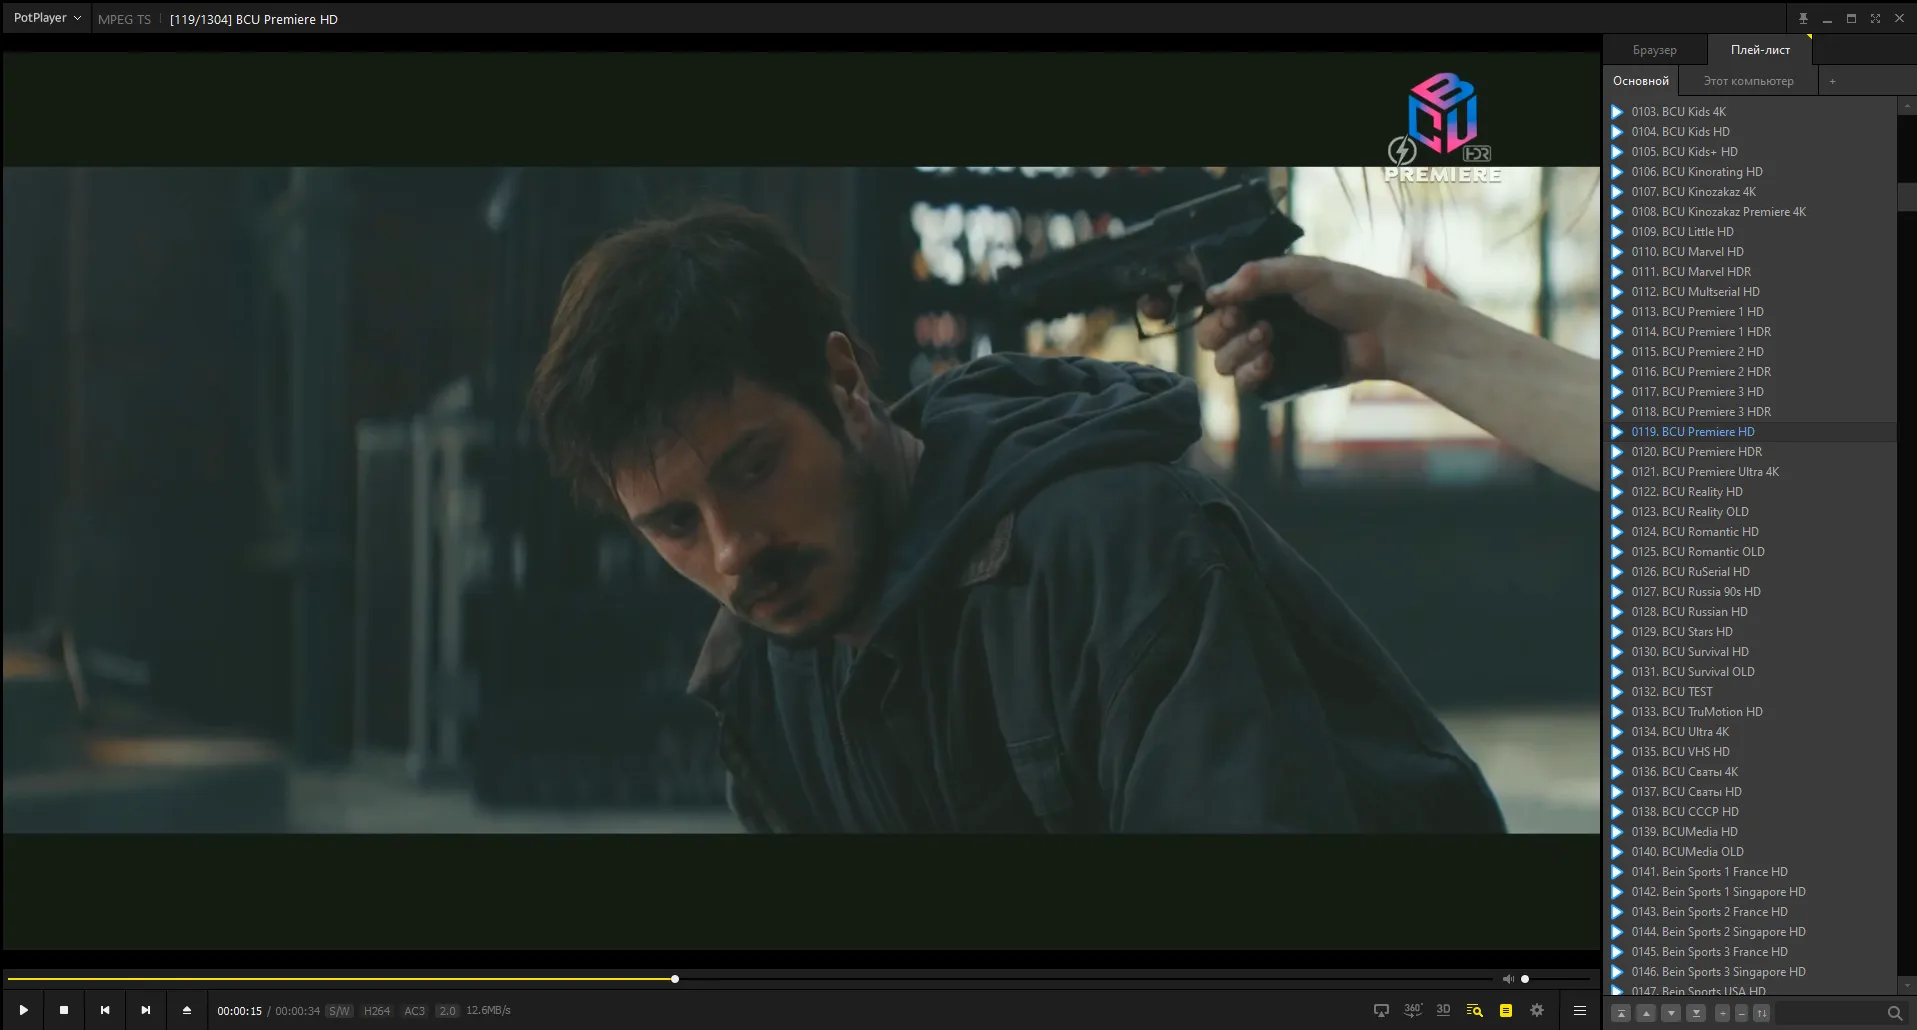Move selected item to top of playlist
This screenshot has height=1030, width=1917.
(1622, 1013)
